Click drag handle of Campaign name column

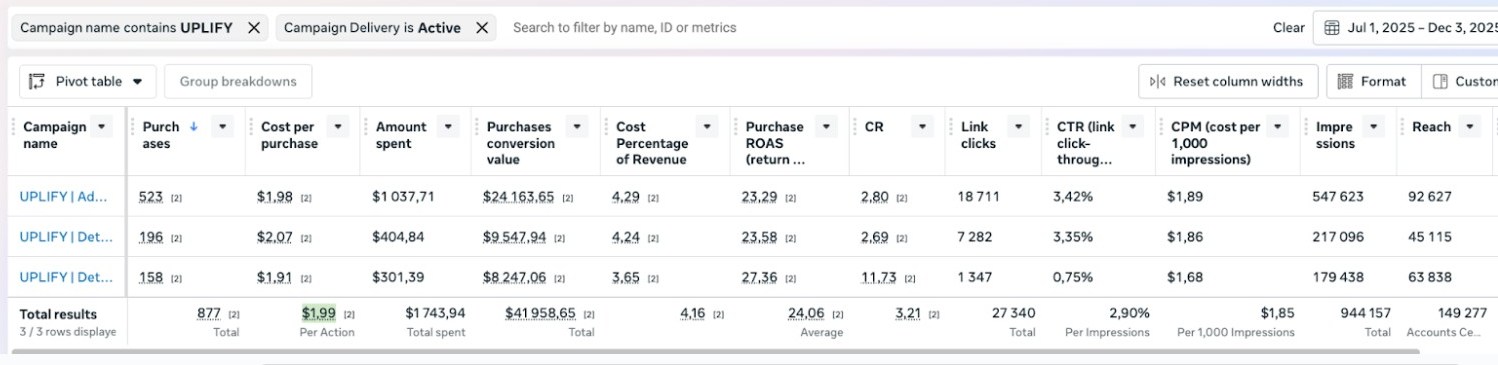[14, 127]
